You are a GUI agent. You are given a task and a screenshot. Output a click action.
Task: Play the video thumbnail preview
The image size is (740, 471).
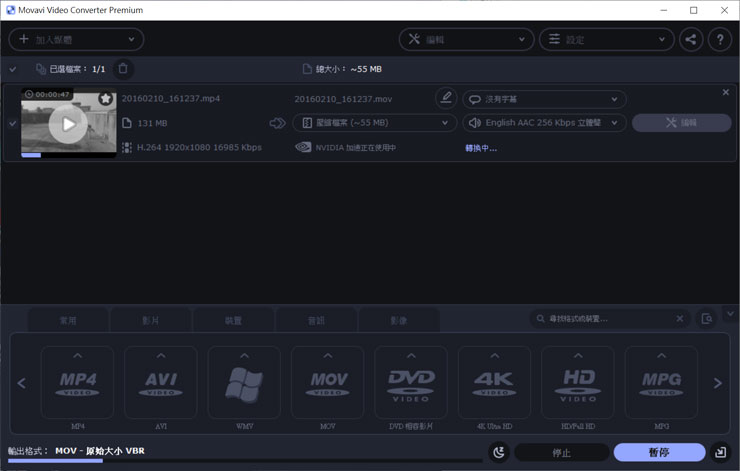[x=68, y=124]
